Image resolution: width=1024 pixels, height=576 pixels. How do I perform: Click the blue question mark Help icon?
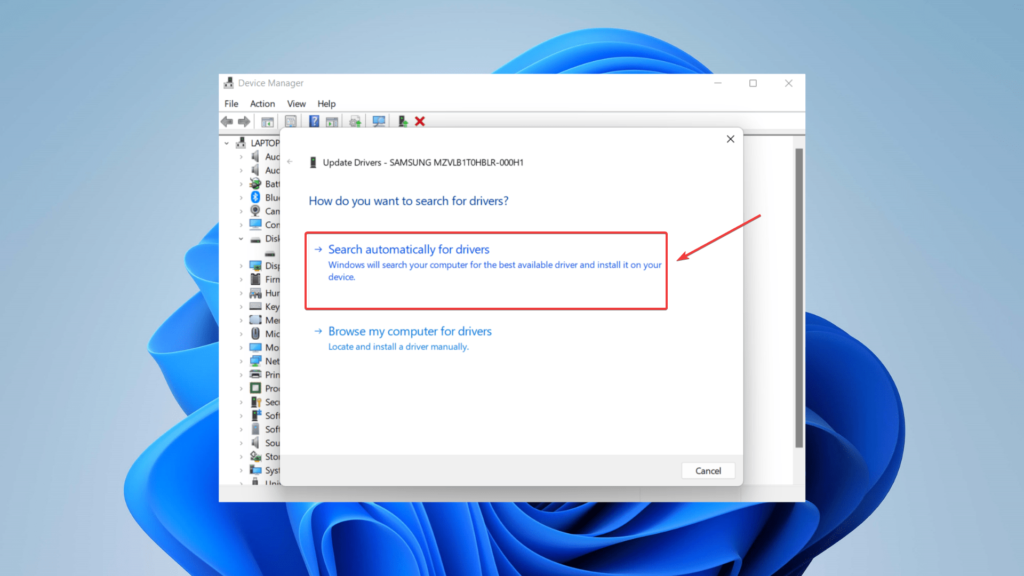click(x=314, y=122)
